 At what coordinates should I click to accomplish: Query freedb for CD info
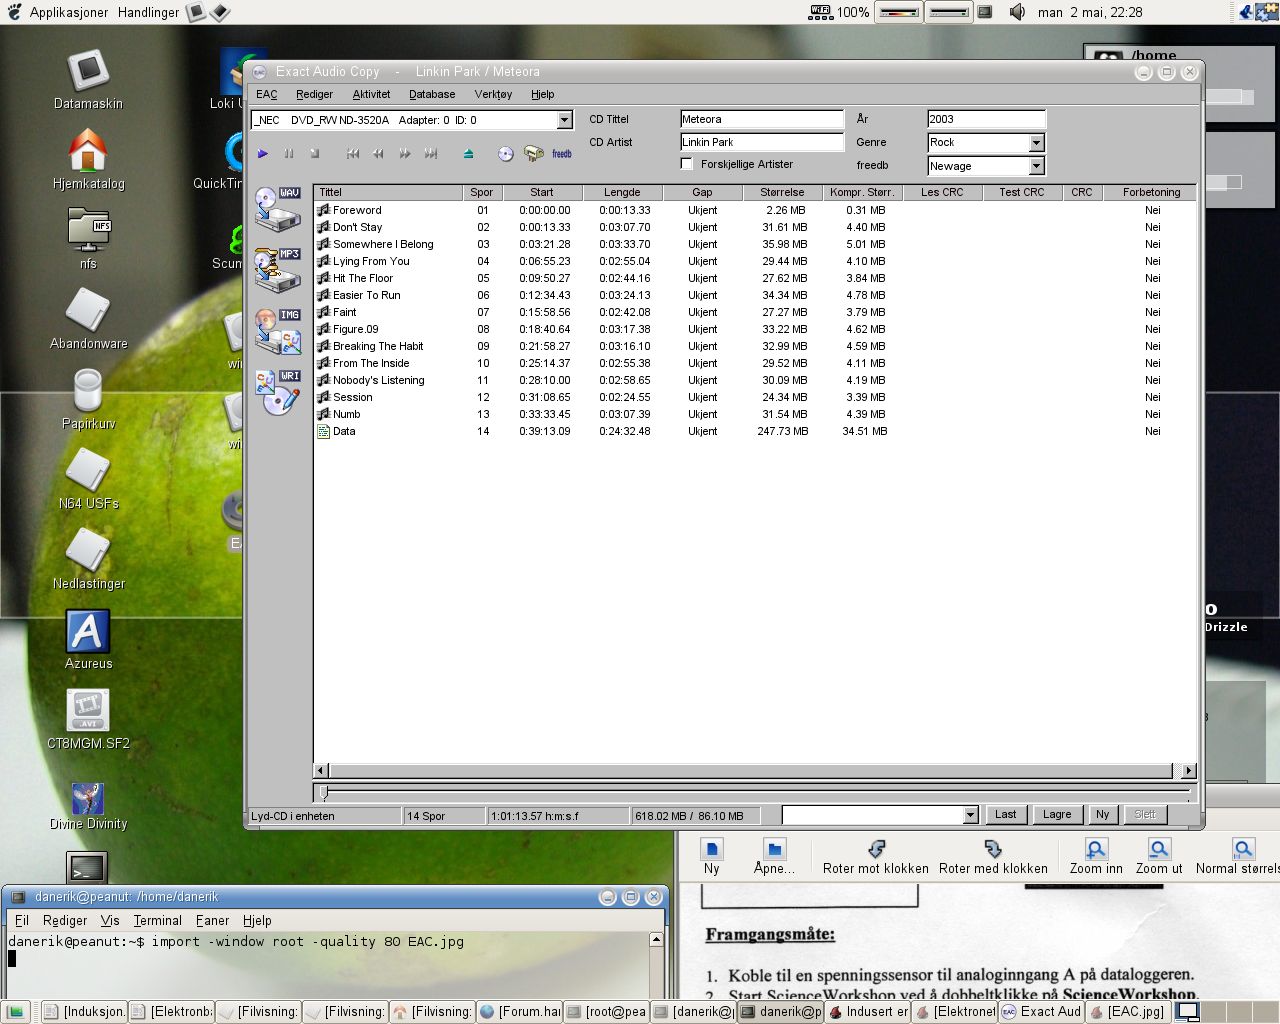[562, 154]
